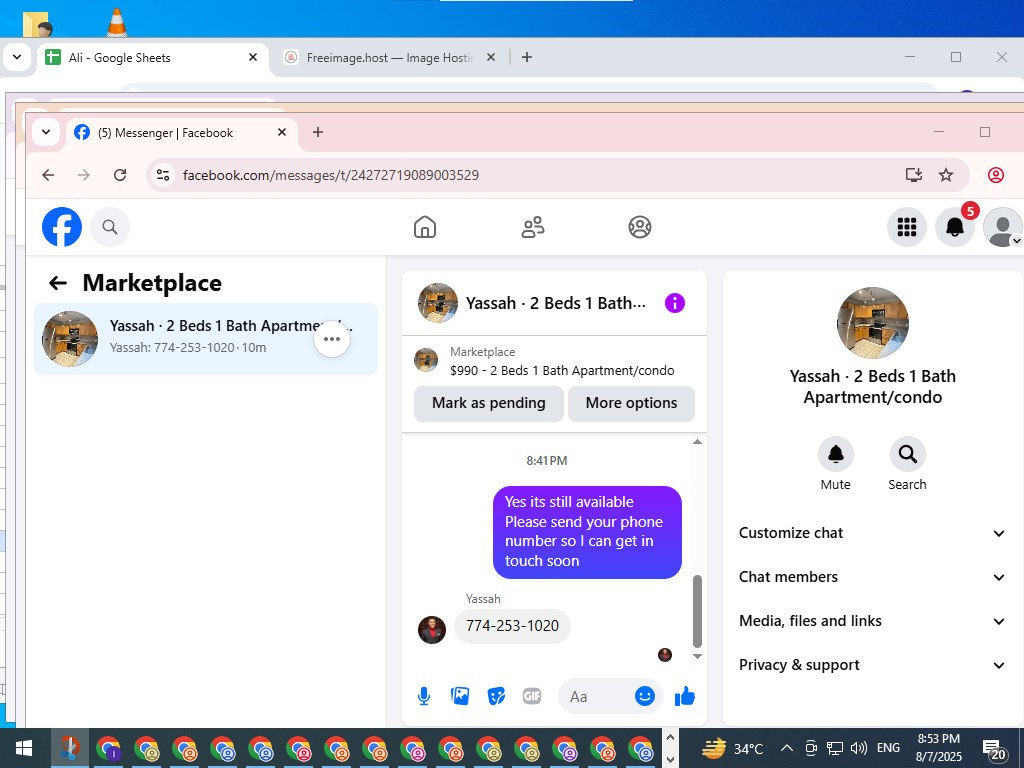Click the chat scrollbar thumb
The width and height of the screenshot is (1024, 768).
(697, 611)
